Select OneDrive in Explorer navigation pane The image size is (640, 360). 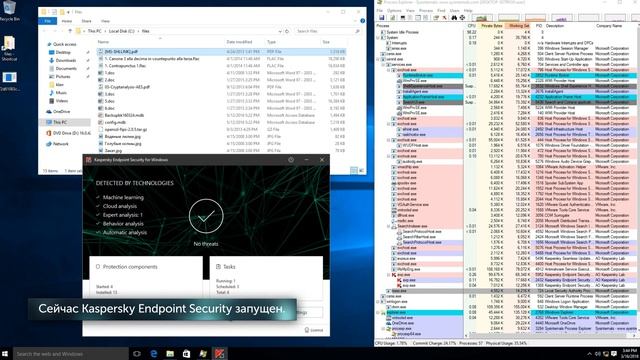click(x=61, y=111)
